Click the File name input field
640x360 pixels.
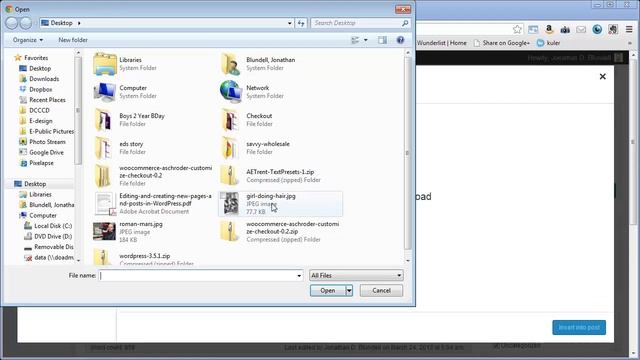[198, 276]
